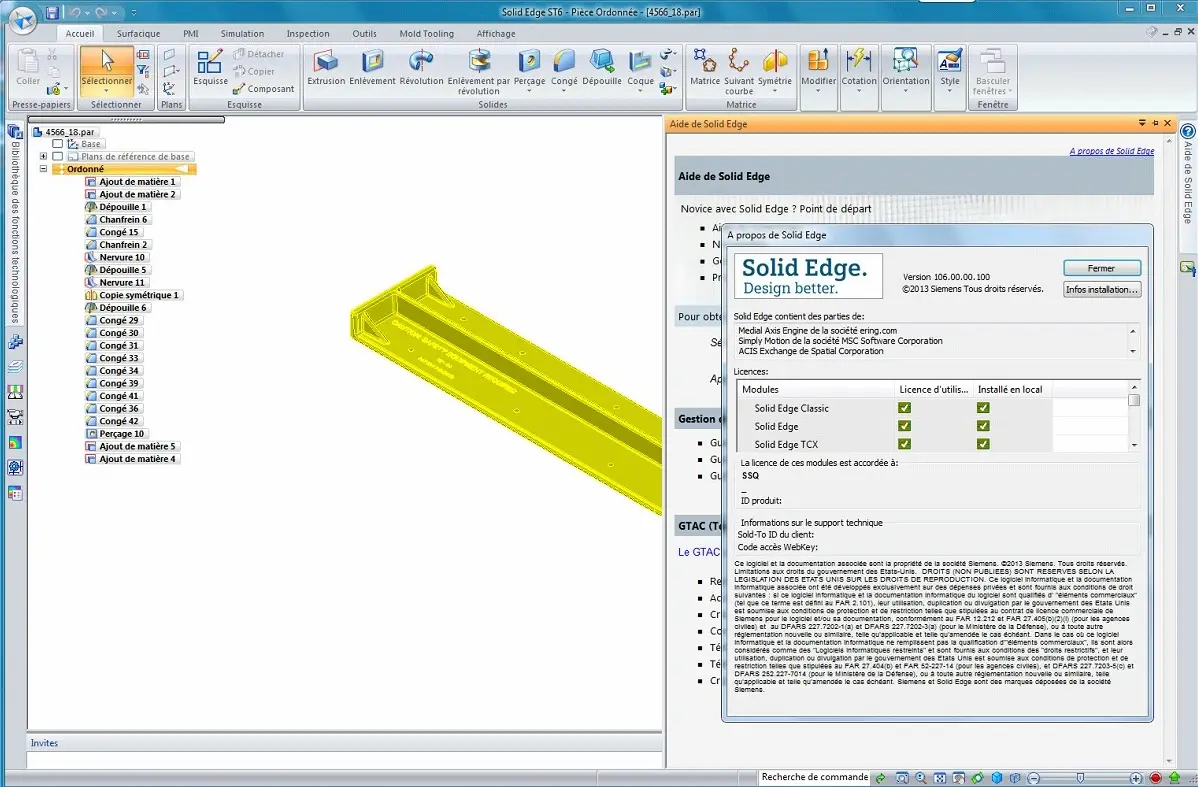Expand the Orientation dropdown arrow
1198x787 pixels.
(905, 91)
